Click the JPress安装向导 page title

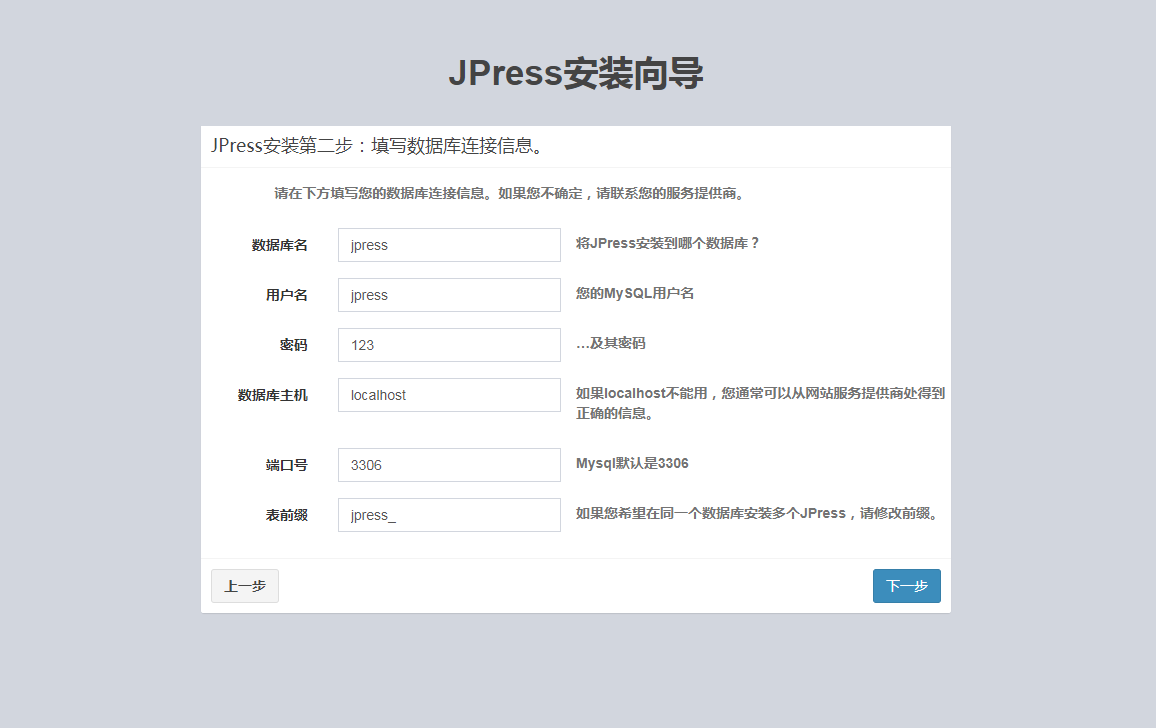[576, 74]
